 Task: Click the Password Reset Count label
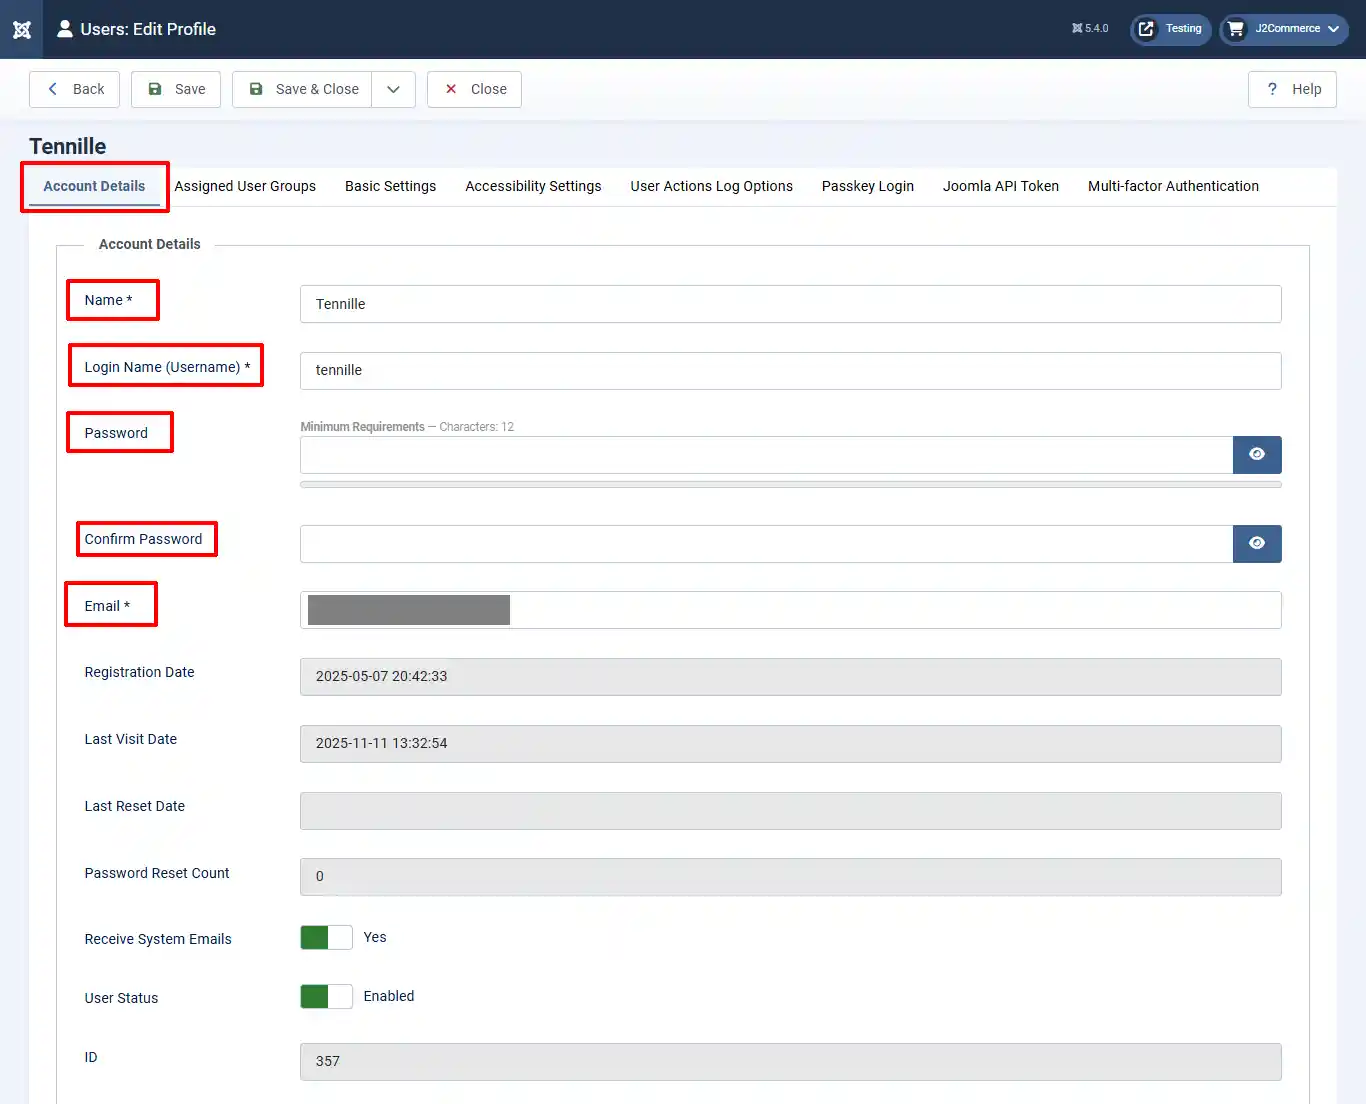pos(157,873)
